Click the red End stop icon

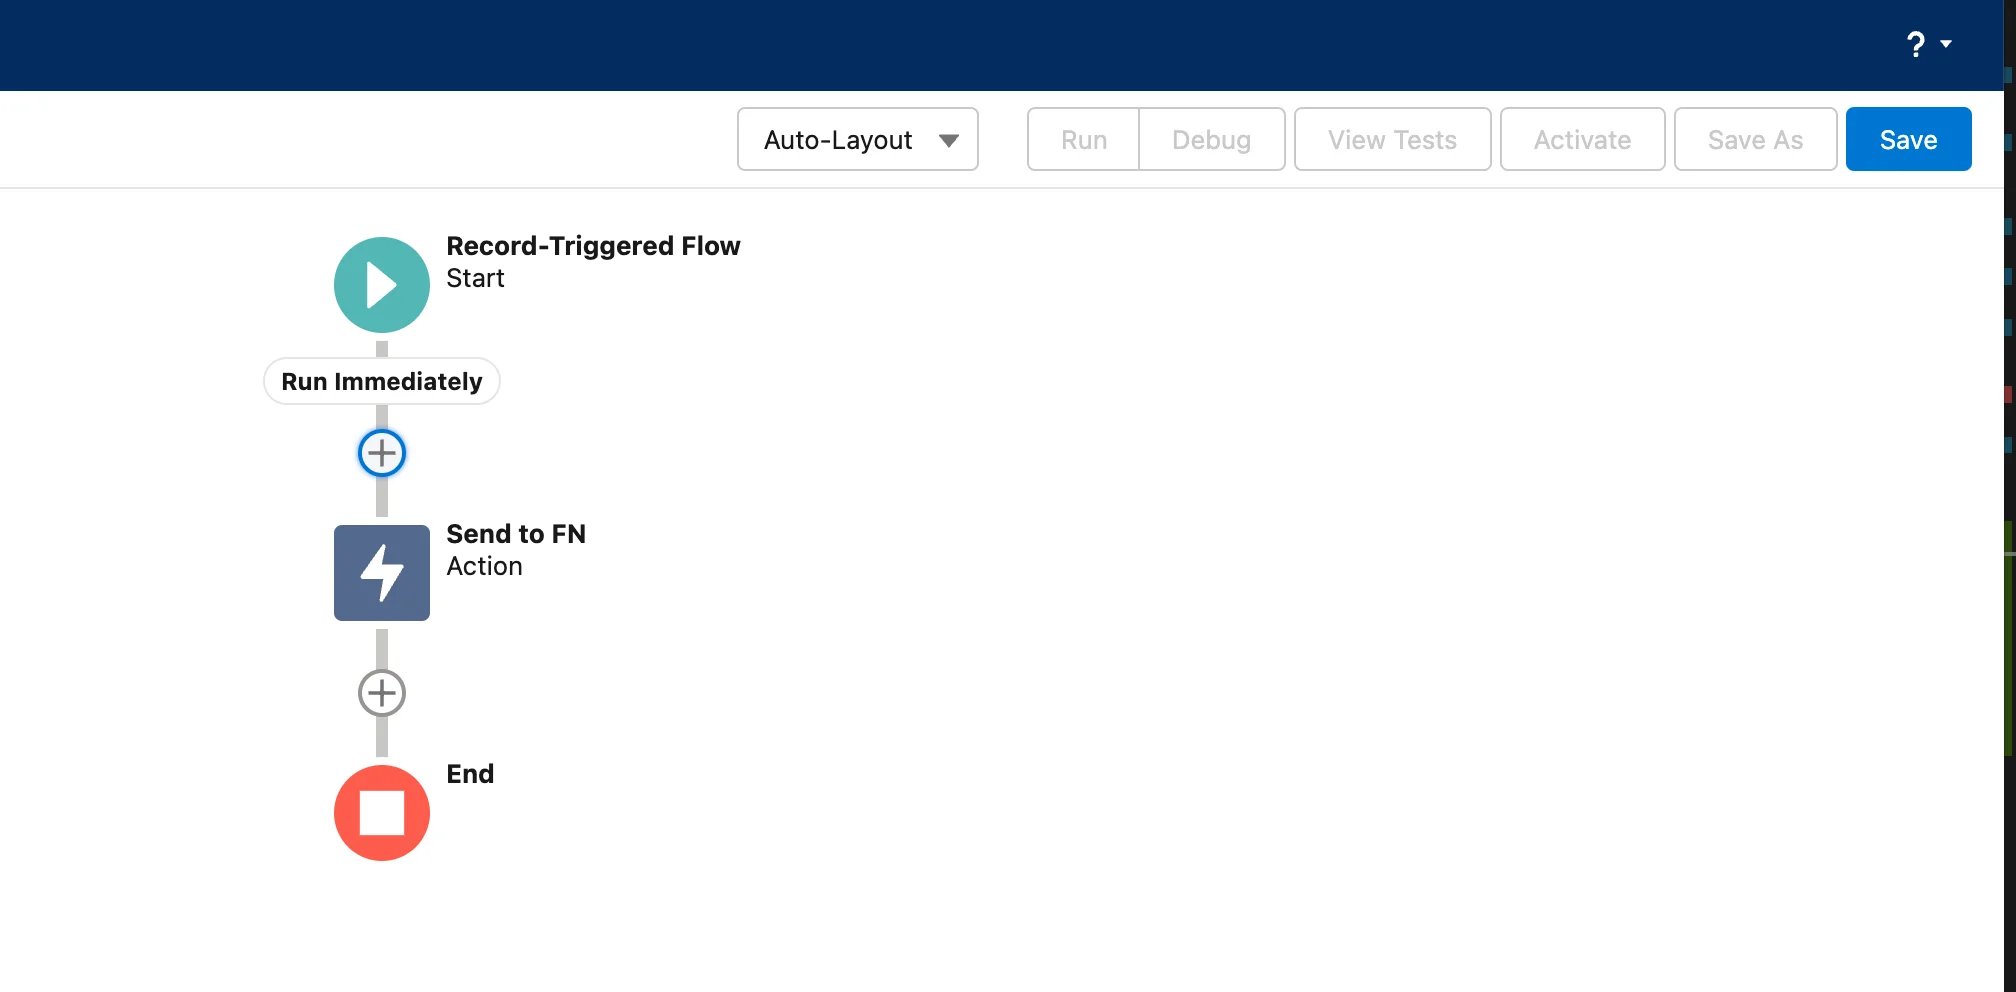[381, 813]
